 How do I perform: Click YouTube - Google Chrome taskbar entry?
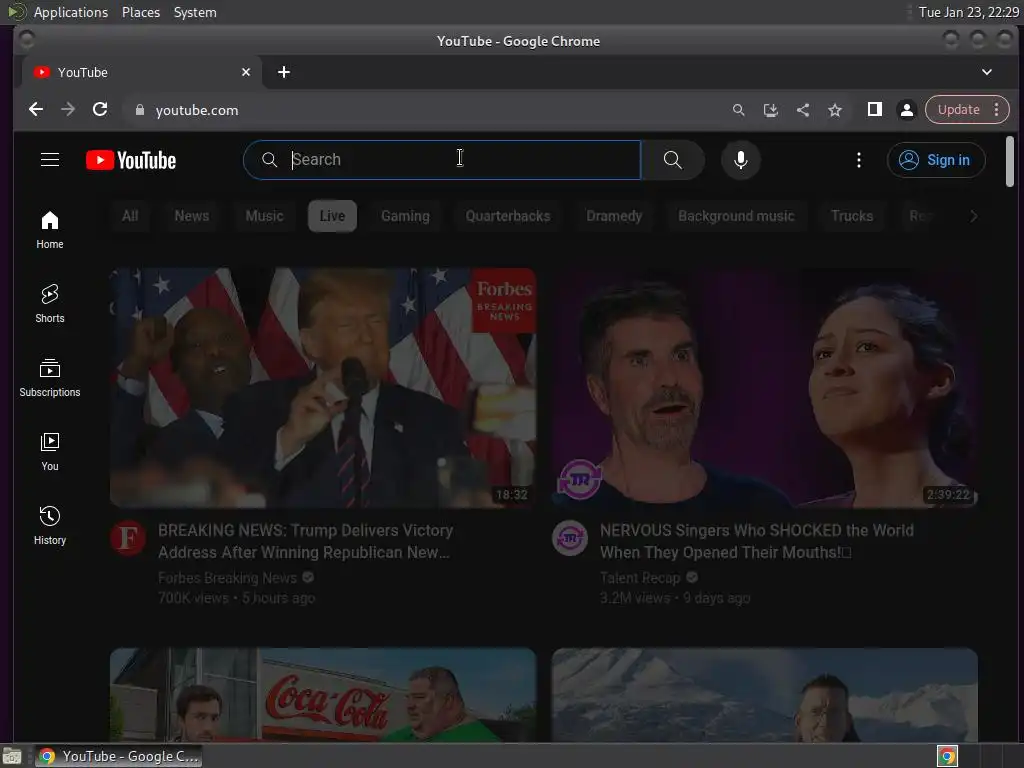(x=118, y=756)
